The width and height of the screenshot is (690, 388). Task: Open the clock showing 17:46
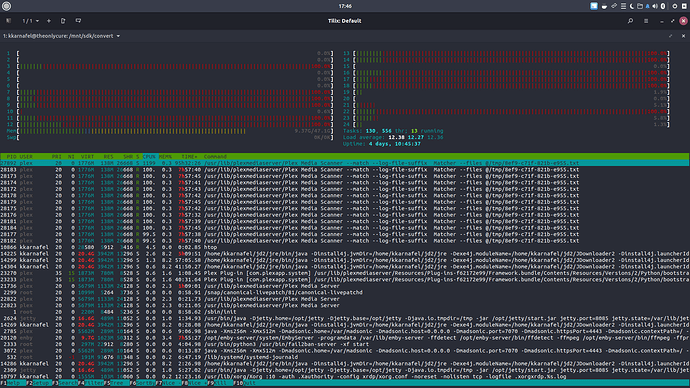[345, 6]
